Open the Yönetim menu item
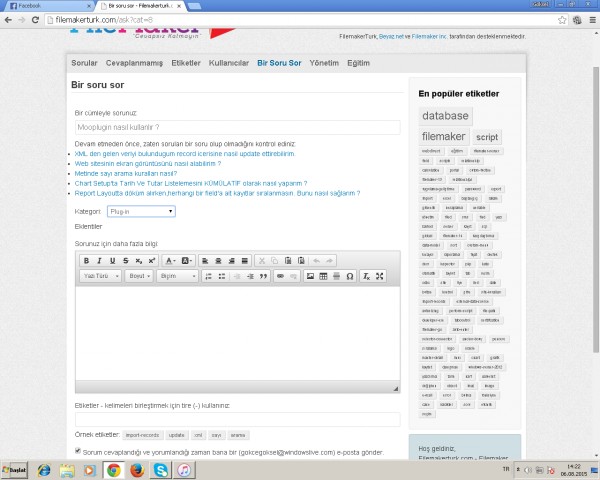Screen dimensions: 600x480 pos(324,63)
